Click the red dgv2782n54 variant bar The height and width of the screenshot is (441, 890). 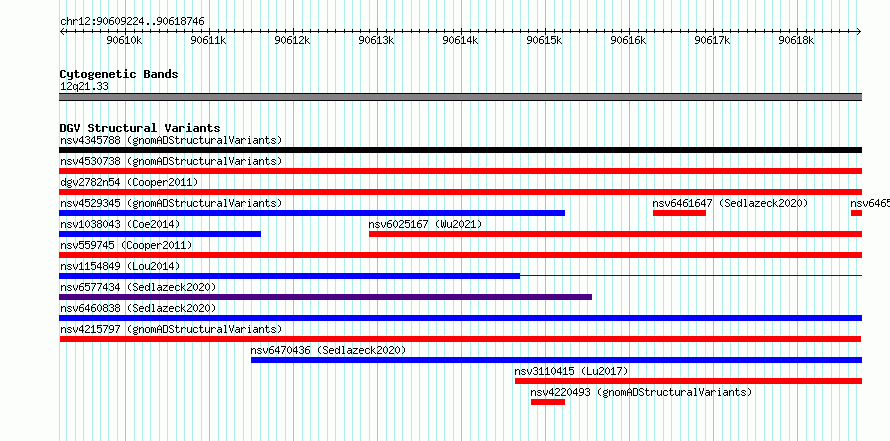[460, 192]
